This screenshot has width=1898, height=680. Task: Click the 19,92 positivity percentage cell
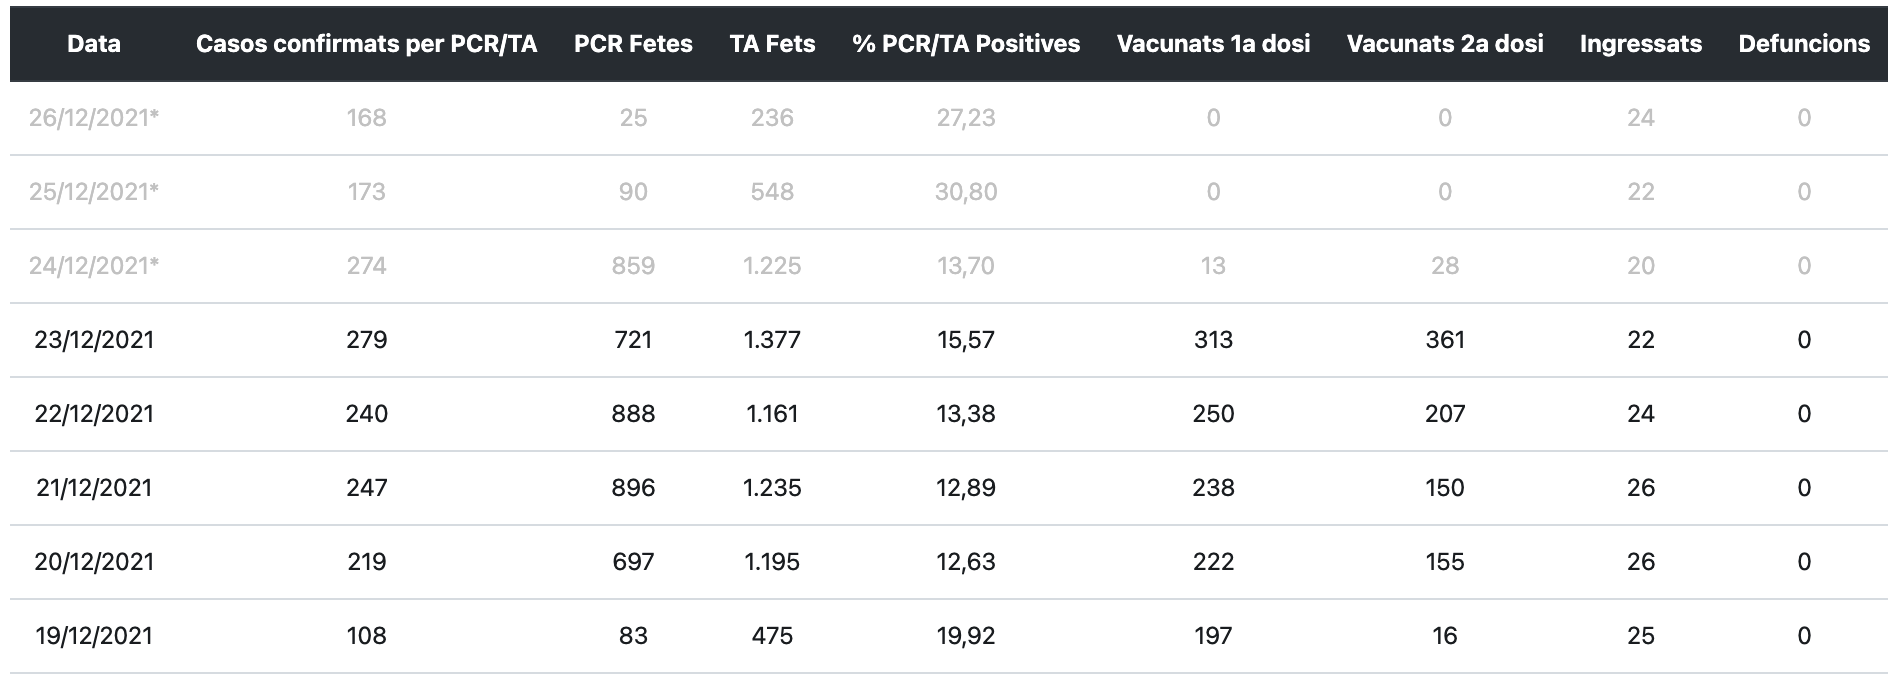click(966, 636)
